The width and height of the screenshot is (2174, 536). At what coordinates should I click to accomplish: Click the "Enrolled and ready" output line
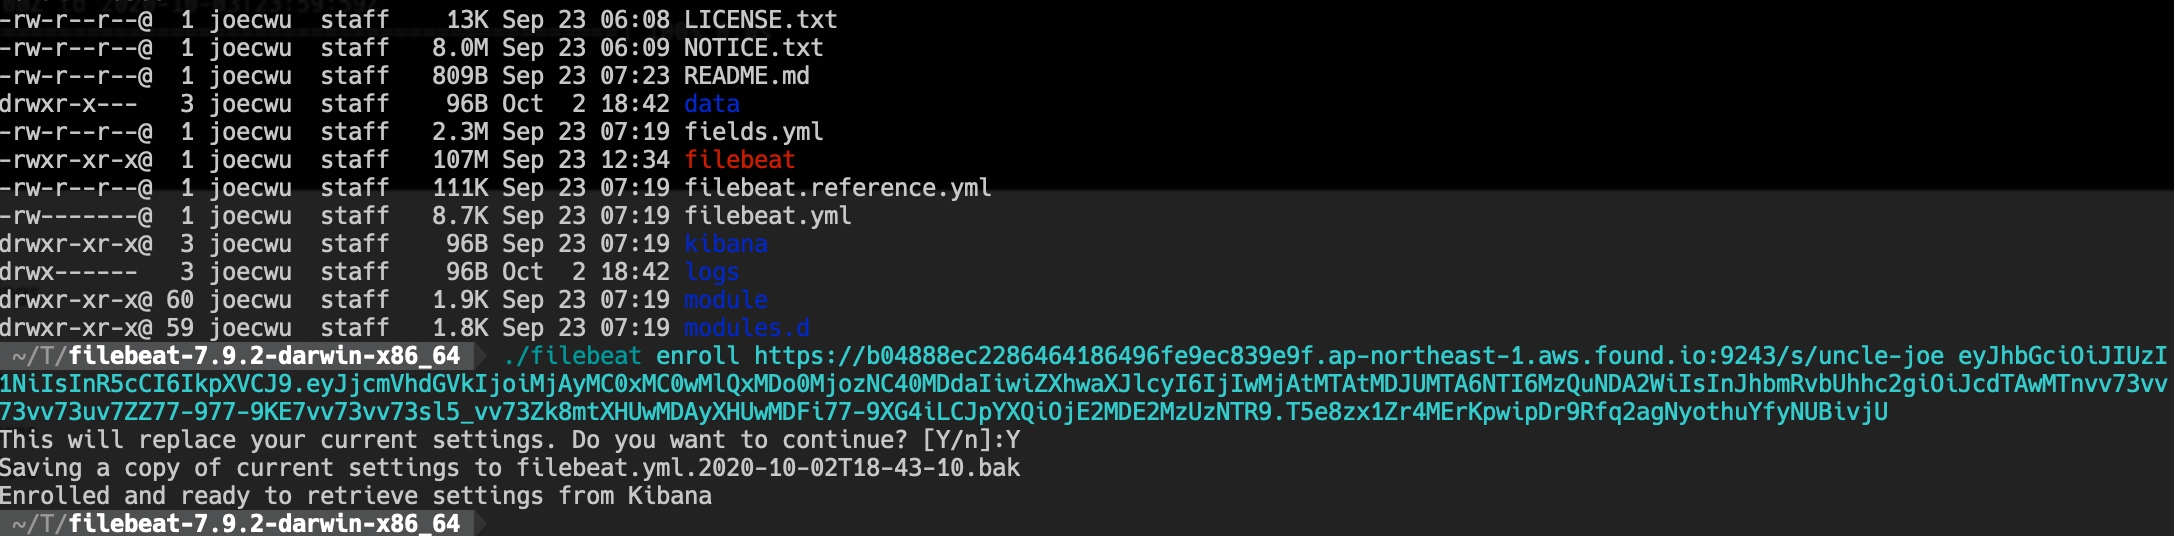(x=355, y=496)
